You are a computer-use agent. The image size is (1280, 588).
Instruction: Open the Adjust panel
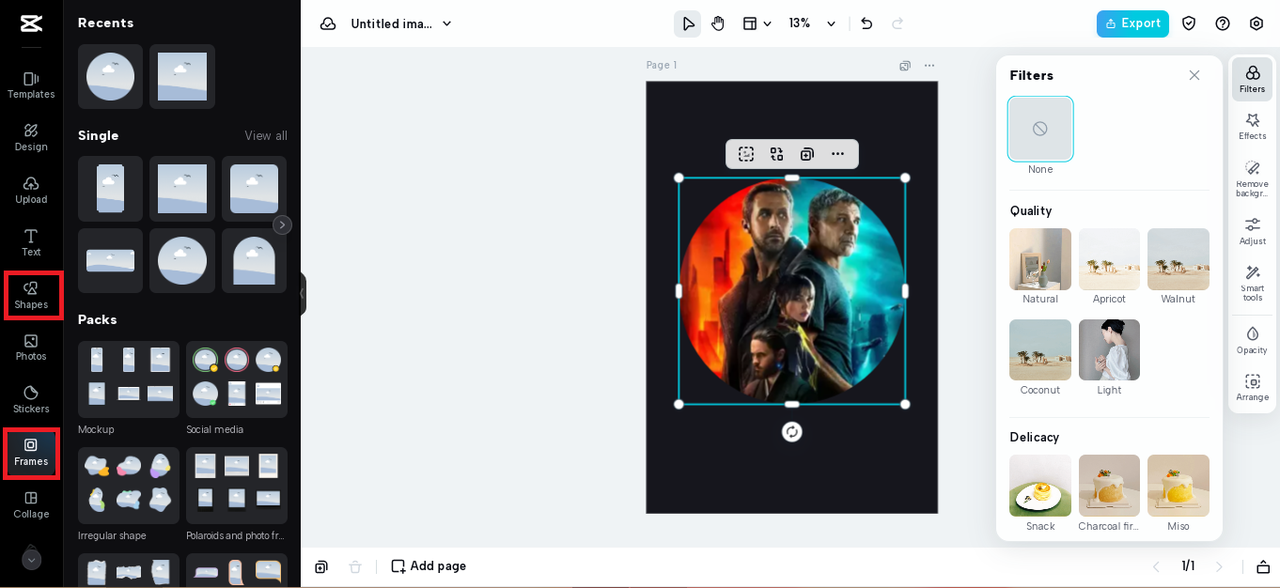coord(1252,231)
